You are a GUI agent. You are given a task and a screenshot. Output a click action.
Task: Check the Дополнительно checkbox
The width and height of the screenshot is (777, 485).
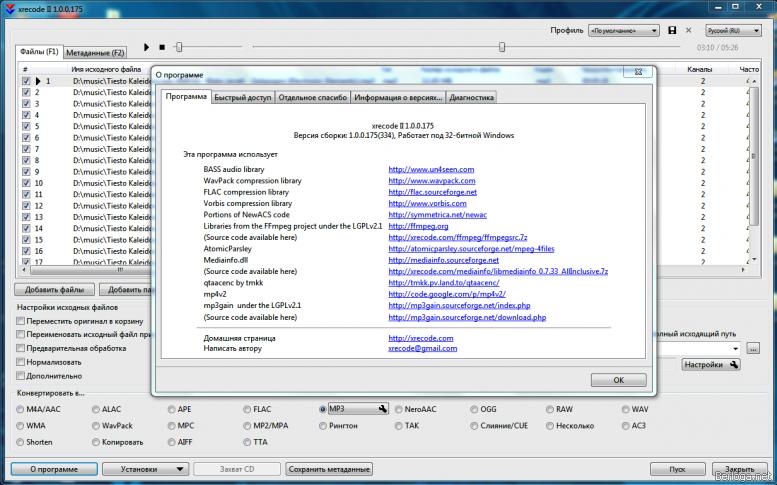21,376
